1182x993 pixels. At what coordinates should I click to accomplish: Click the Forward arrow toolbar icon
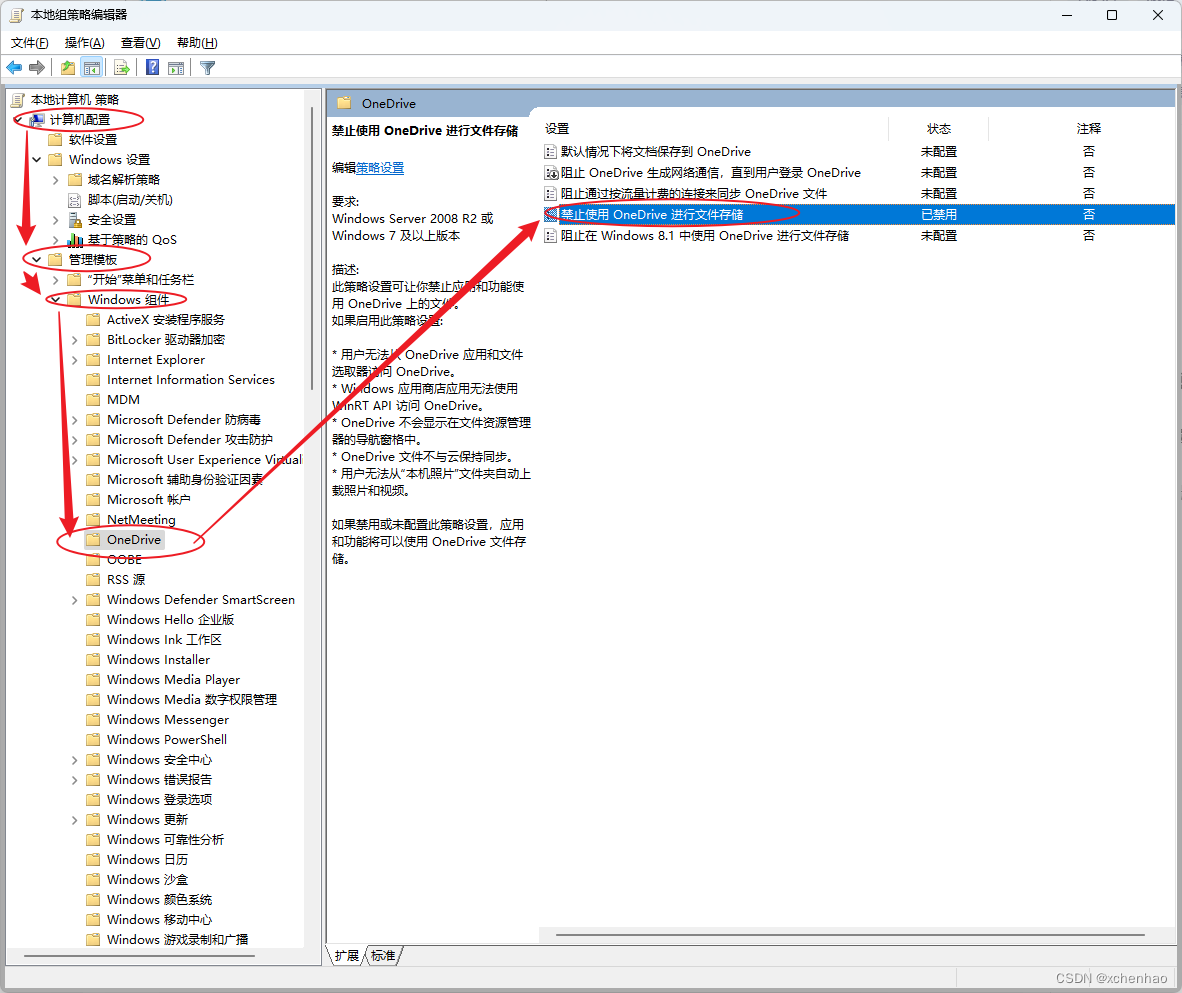36,68
